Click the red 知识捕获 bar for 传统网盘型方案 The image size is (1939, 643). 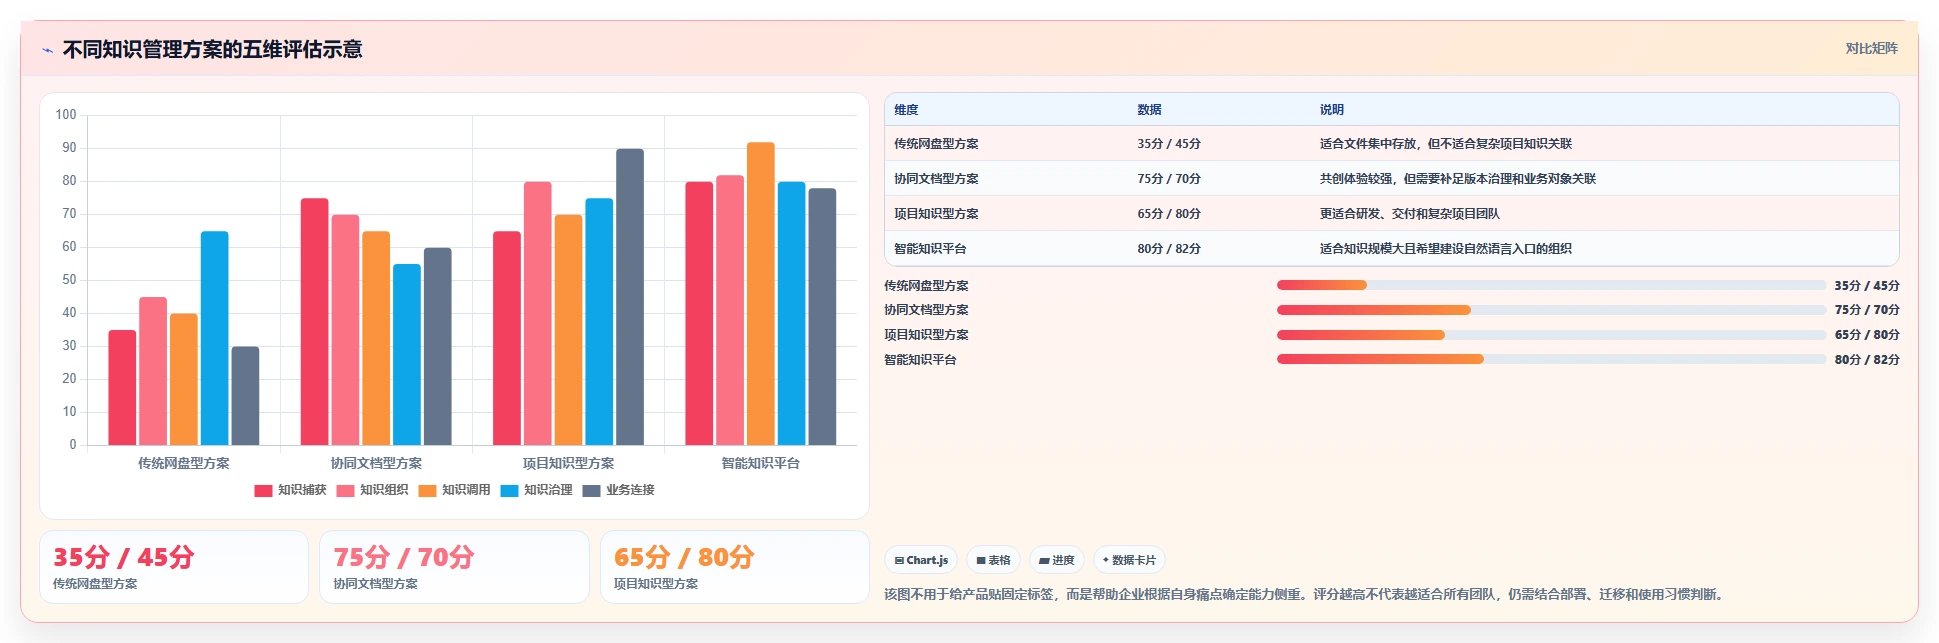tap(122, 388)
